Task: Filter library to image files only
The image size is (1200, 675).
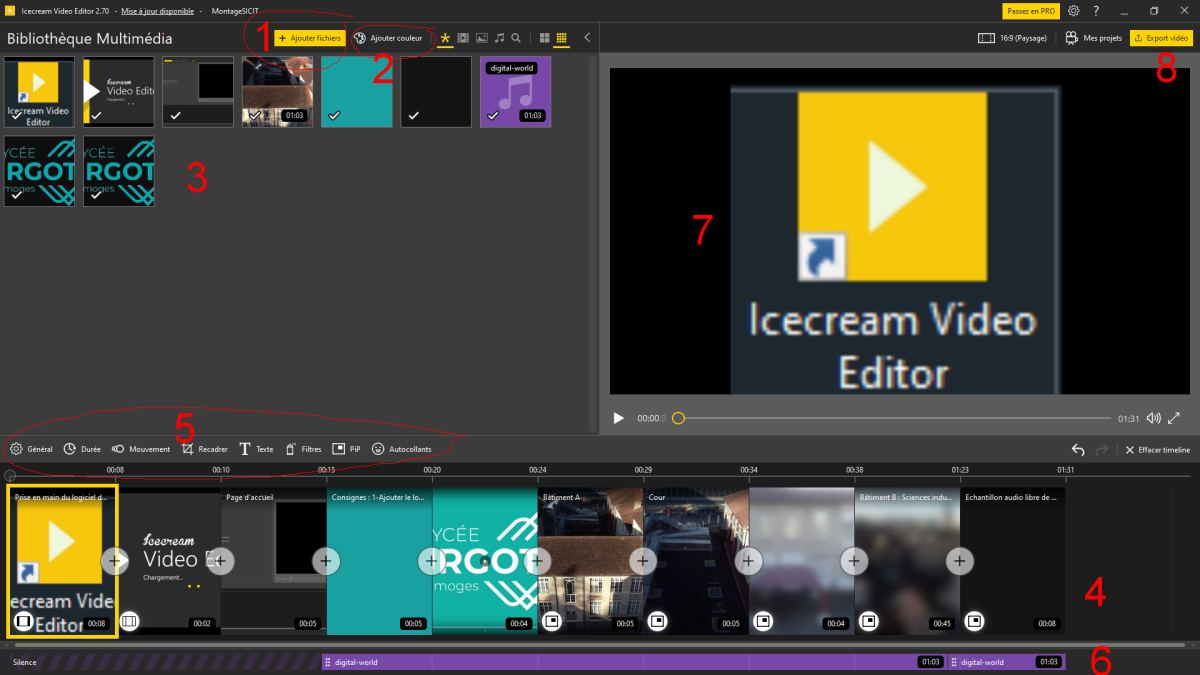Action: (482, 38)
